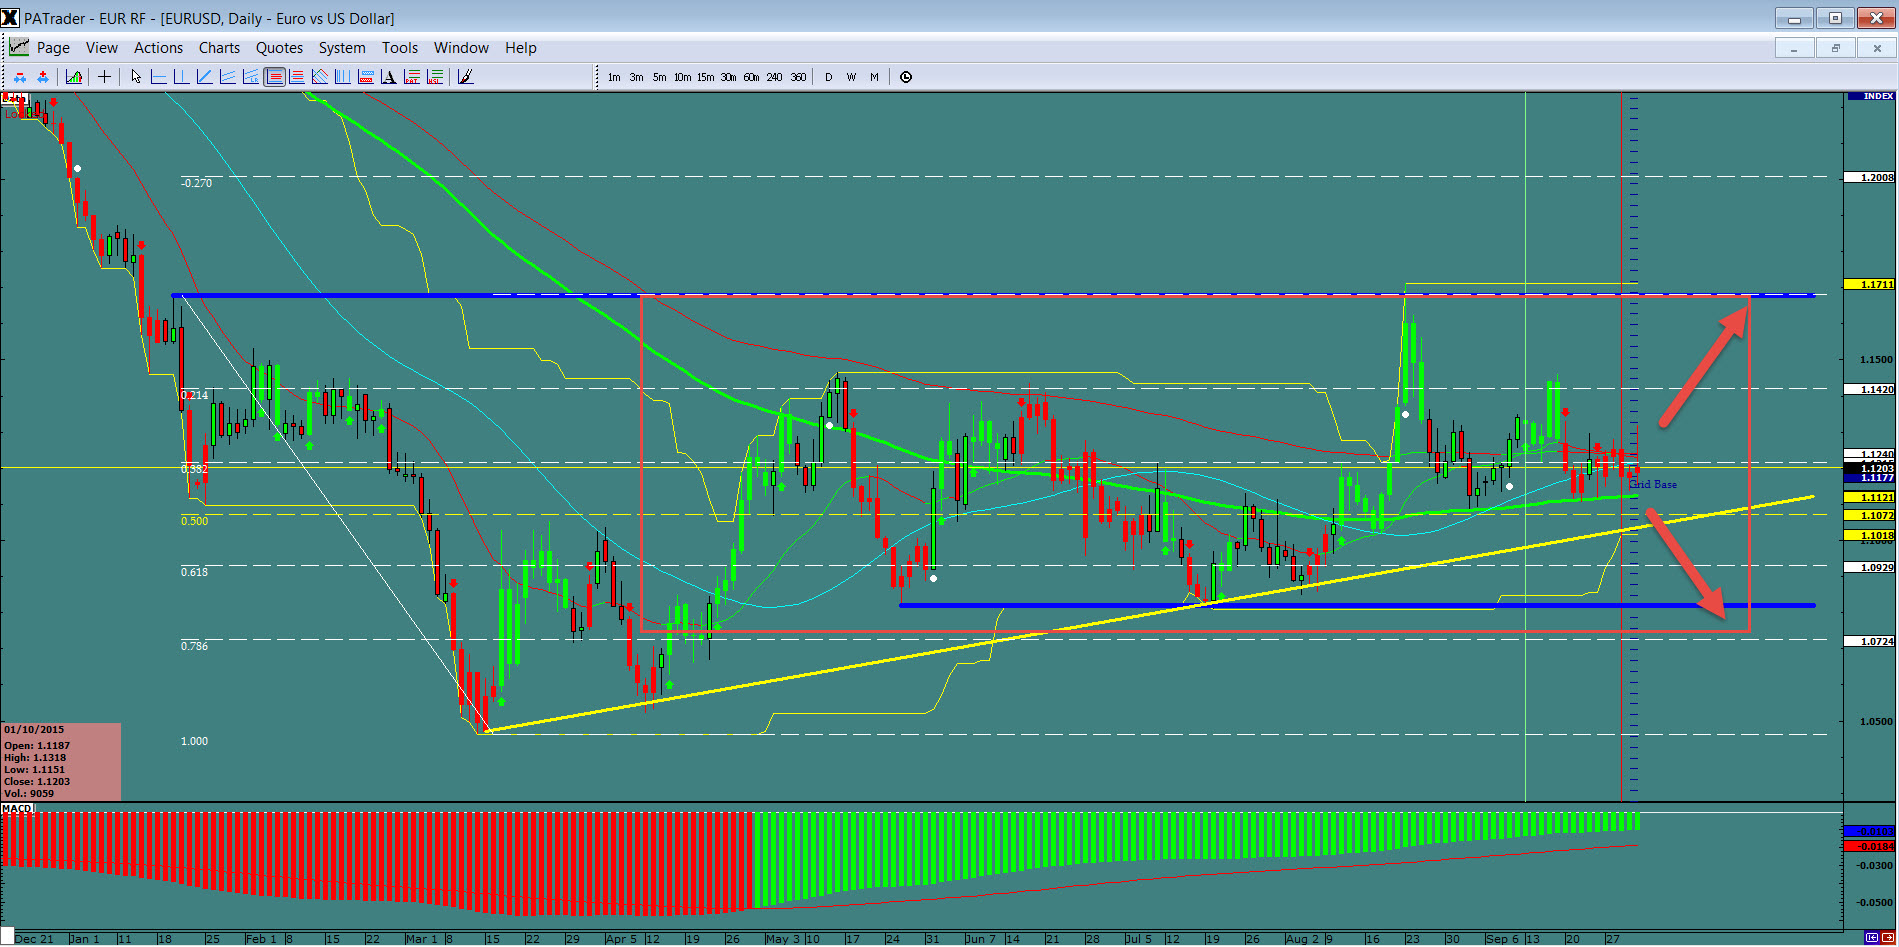
Task: Switch chart to 15m timeframe
Action: pyautogui.click(x=706, y=77)
